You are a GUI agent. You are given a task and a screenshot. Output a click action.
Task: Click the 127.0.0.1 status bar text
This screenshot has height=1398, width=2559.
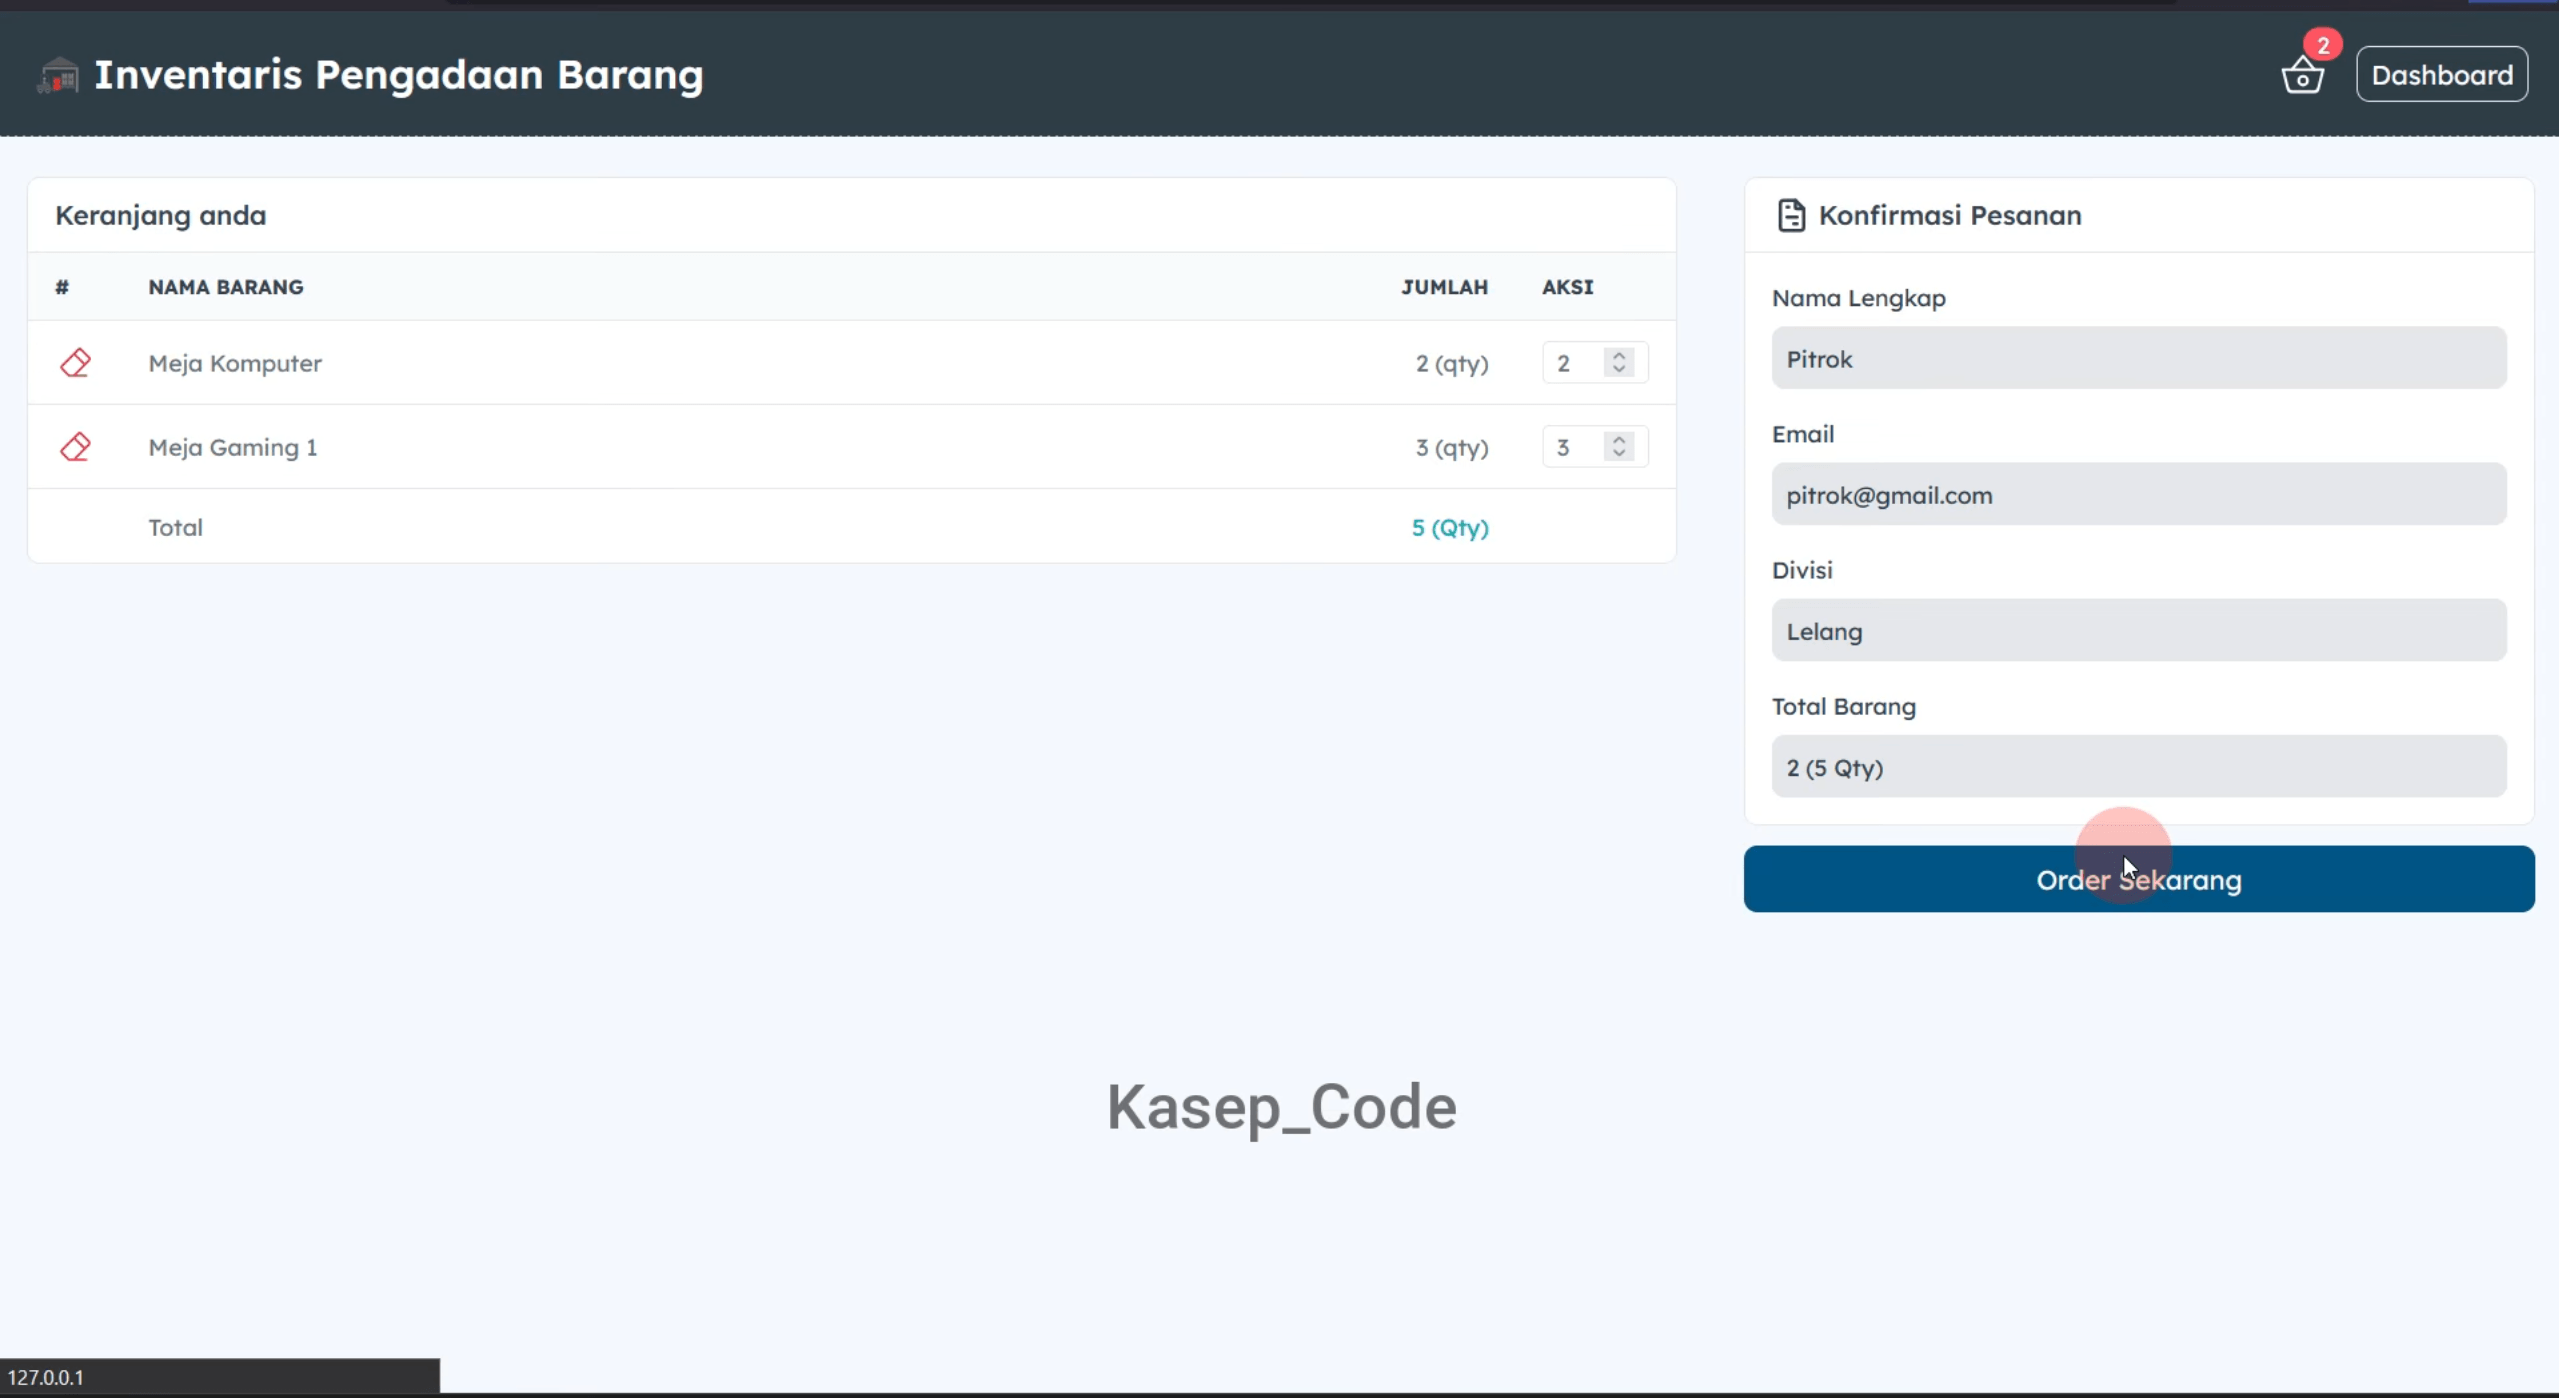point(46,1377)
